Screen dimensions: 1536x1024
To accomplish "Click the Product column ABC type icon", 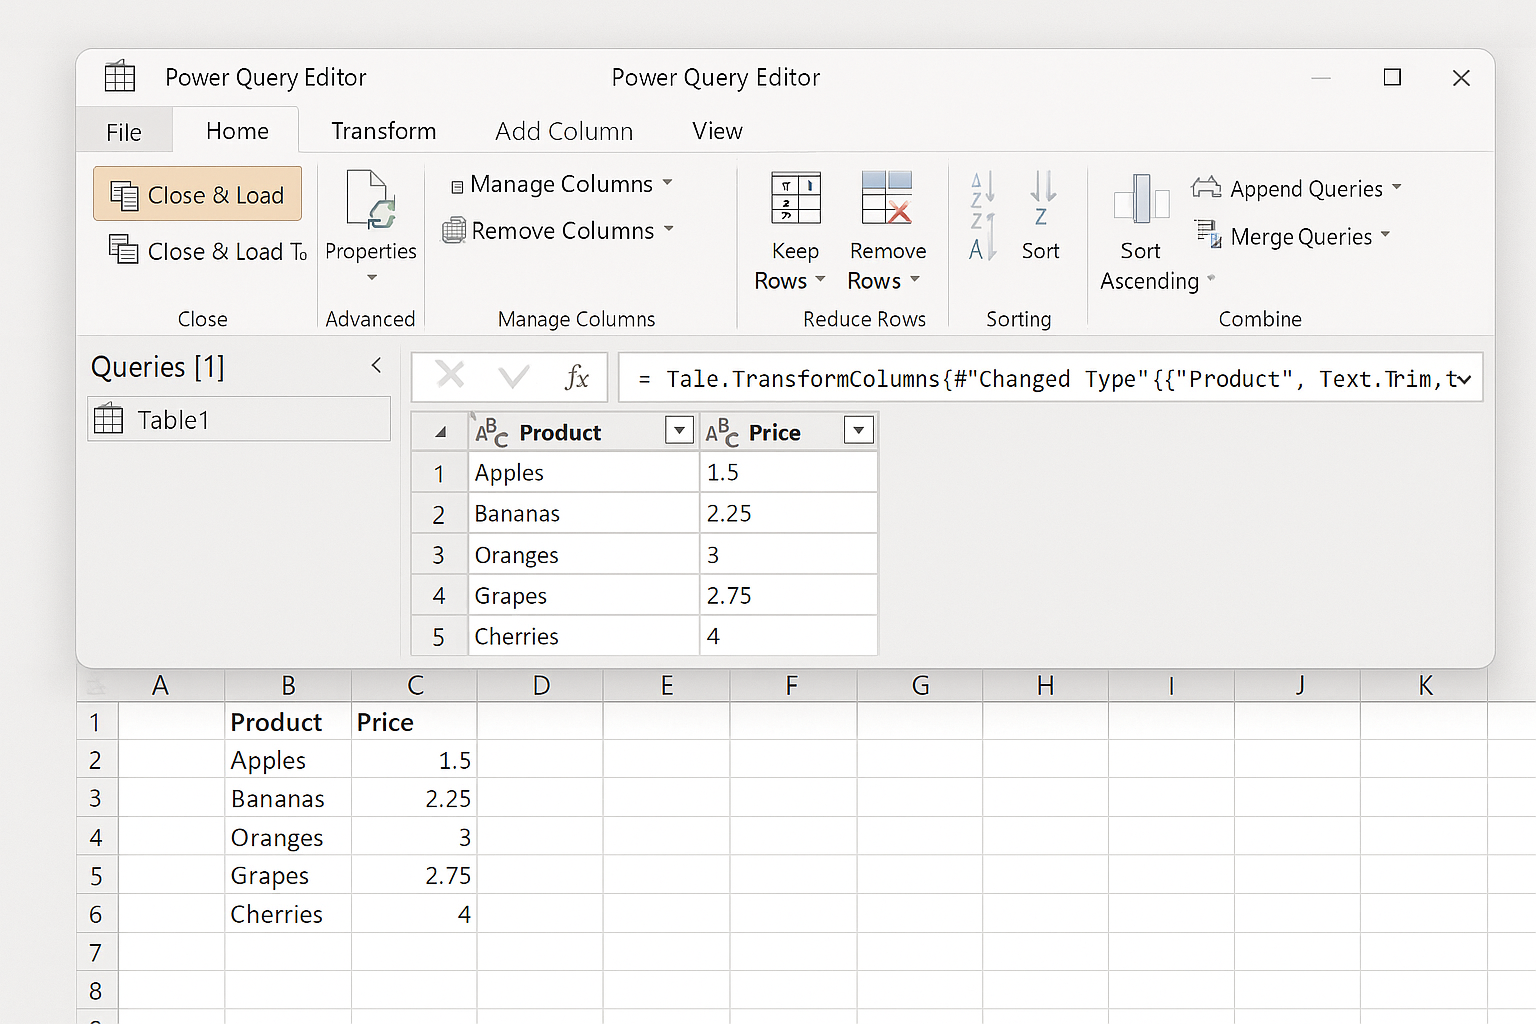I will tap(491, 432).
